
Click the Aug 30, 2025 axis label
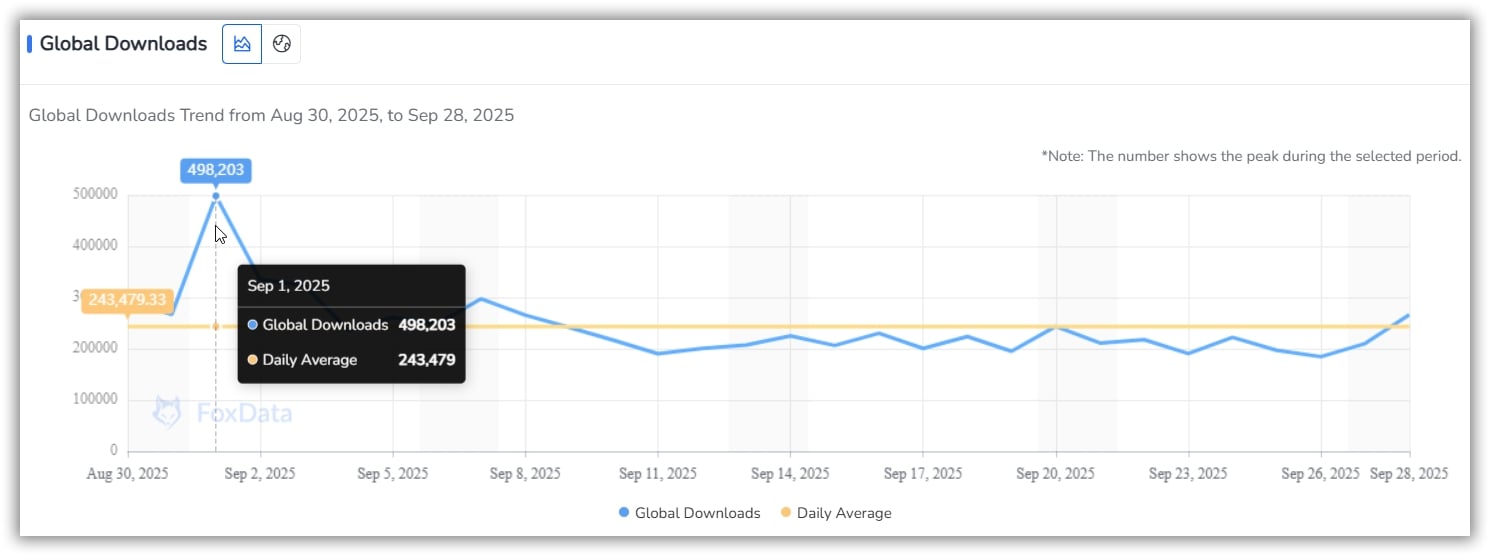pyautogui.click(x=128, y=474)
